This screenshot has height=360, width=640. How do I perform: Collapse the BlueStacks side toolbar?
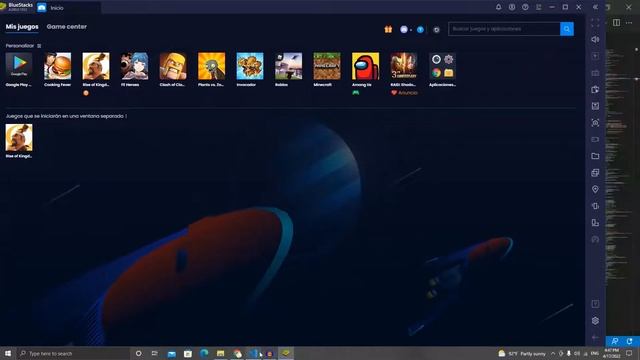pos(595,7)
